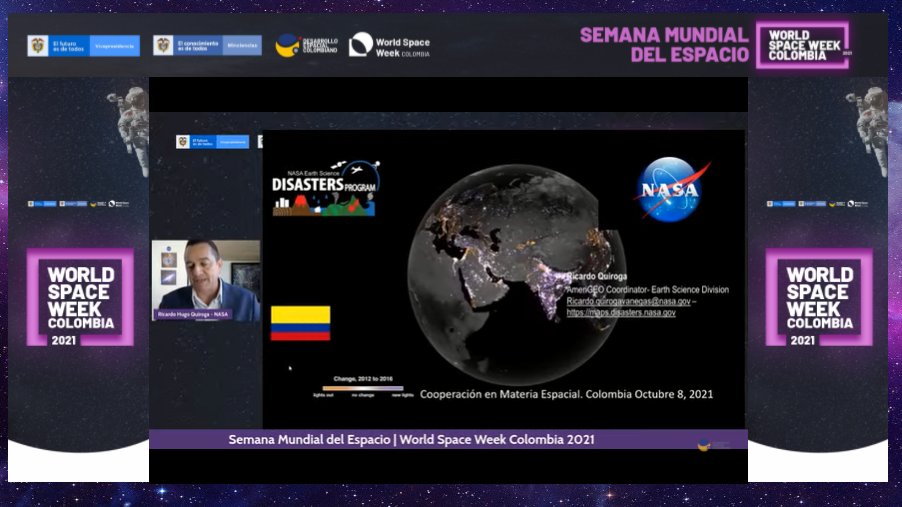This screenshot has height=507, width=902.
Task: Click the Colombian flag image on the slide
Action: (300, 323)
